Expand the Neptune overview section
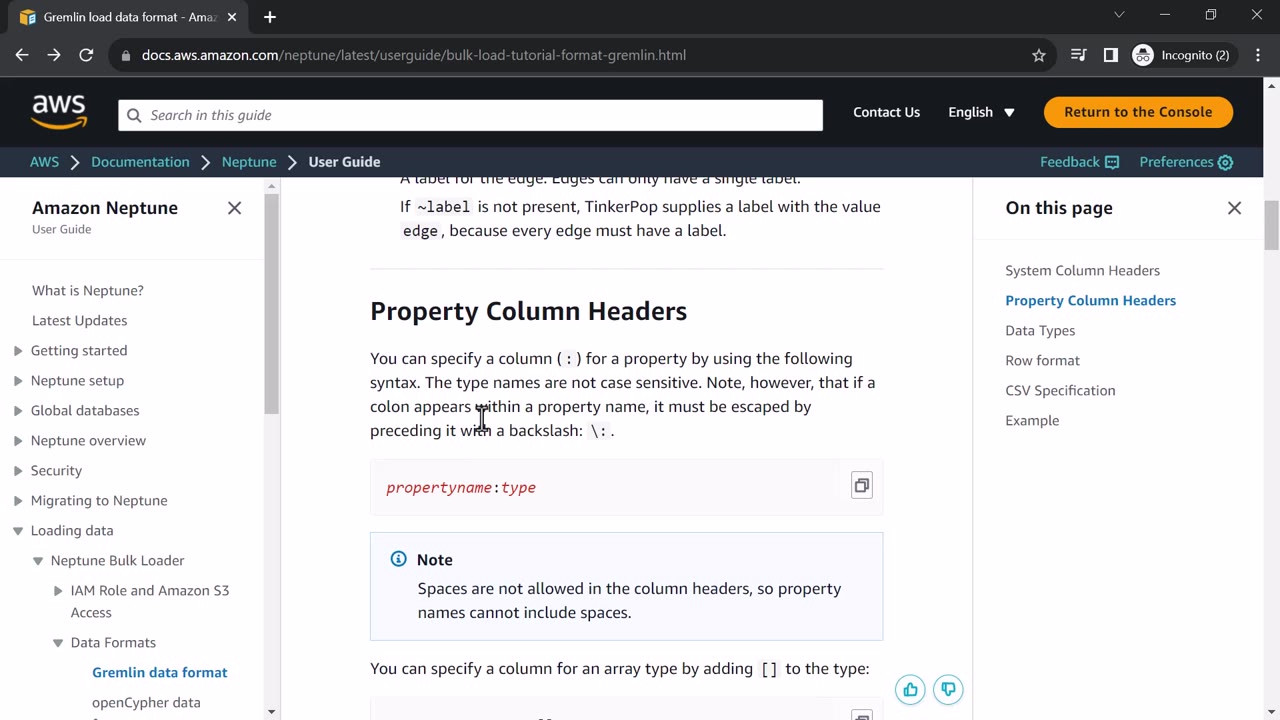Viewport: 1280px width, 720px height. point(18,440)
